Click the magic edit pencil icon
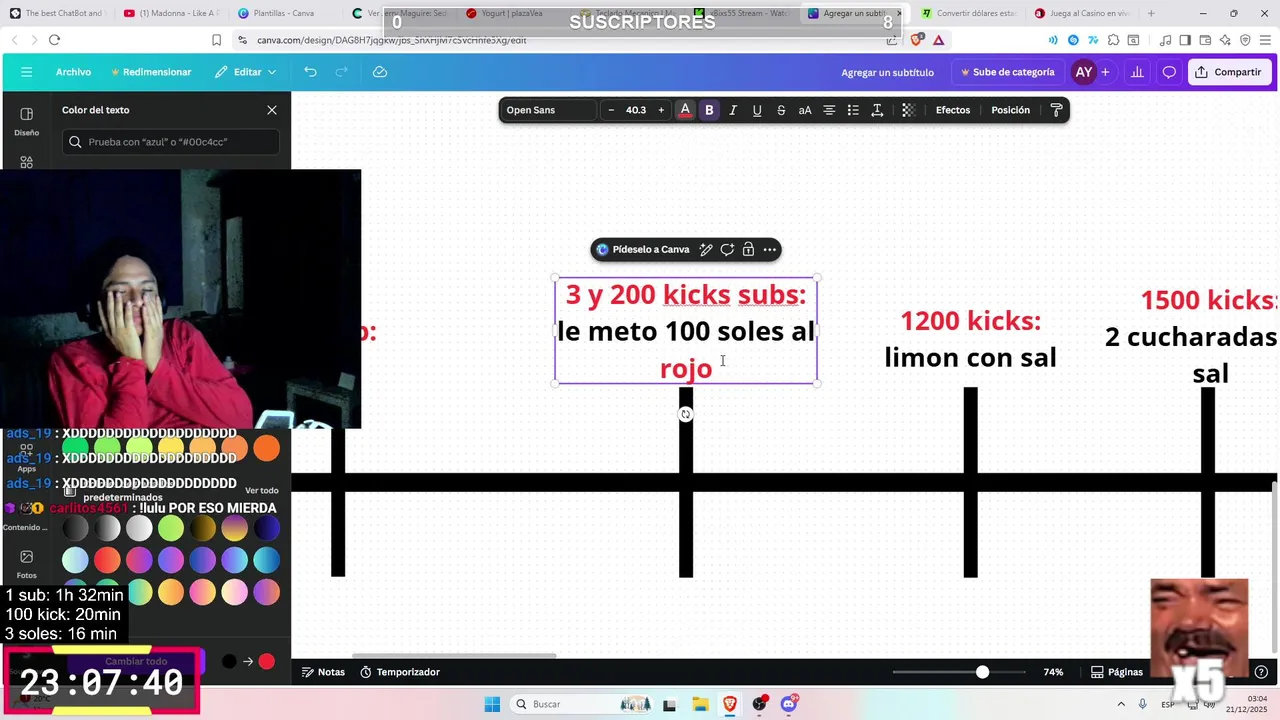This screenshot has width=1280, height=720. (x=706, y=249)
